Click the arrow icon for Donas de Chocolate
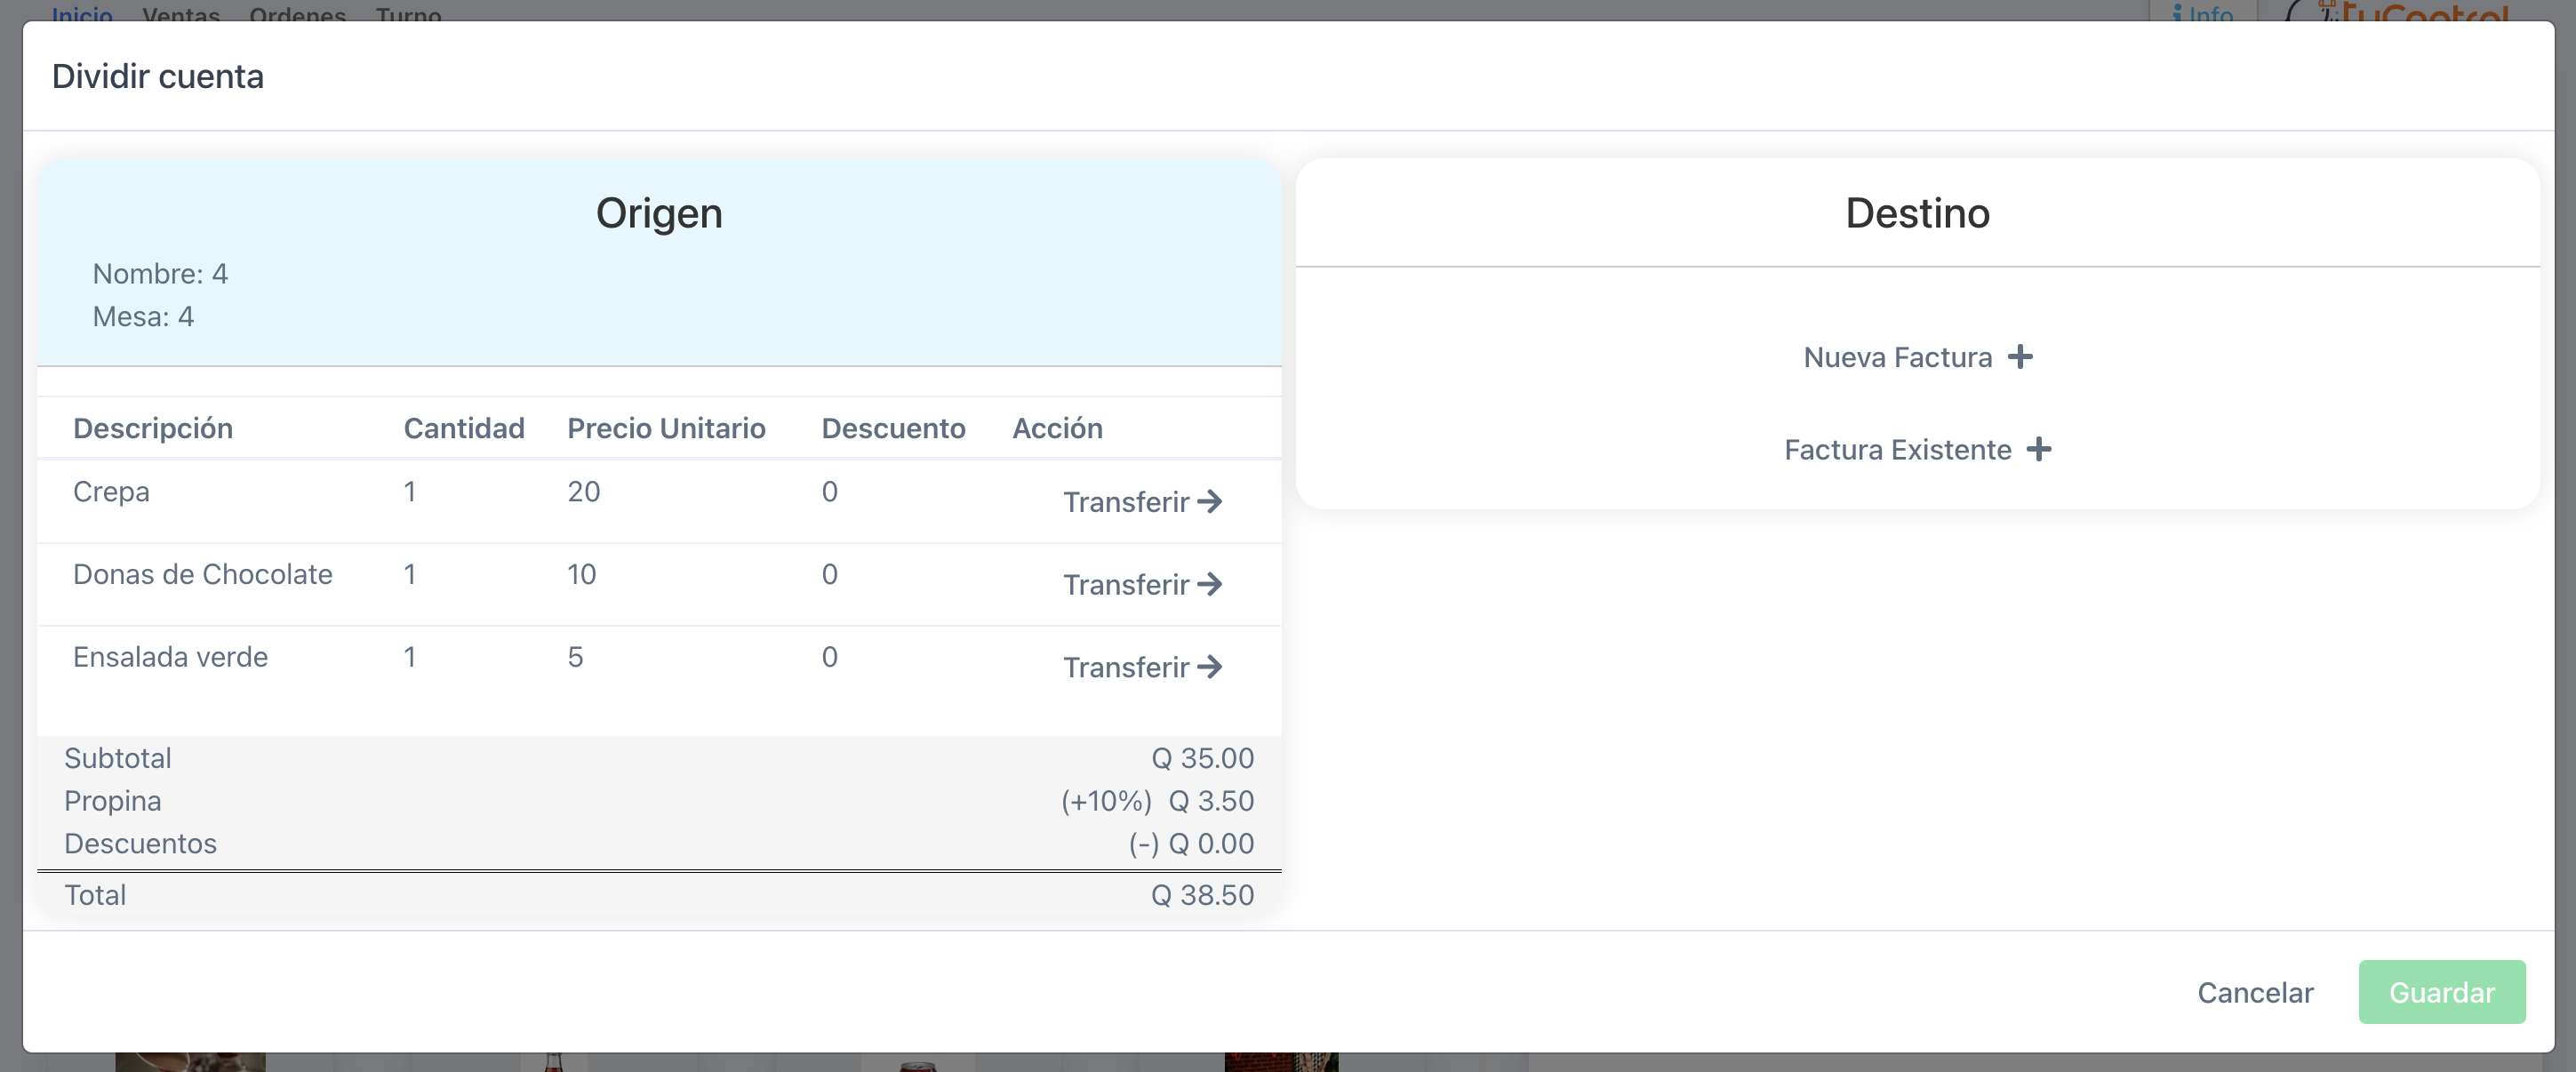 1210,584
